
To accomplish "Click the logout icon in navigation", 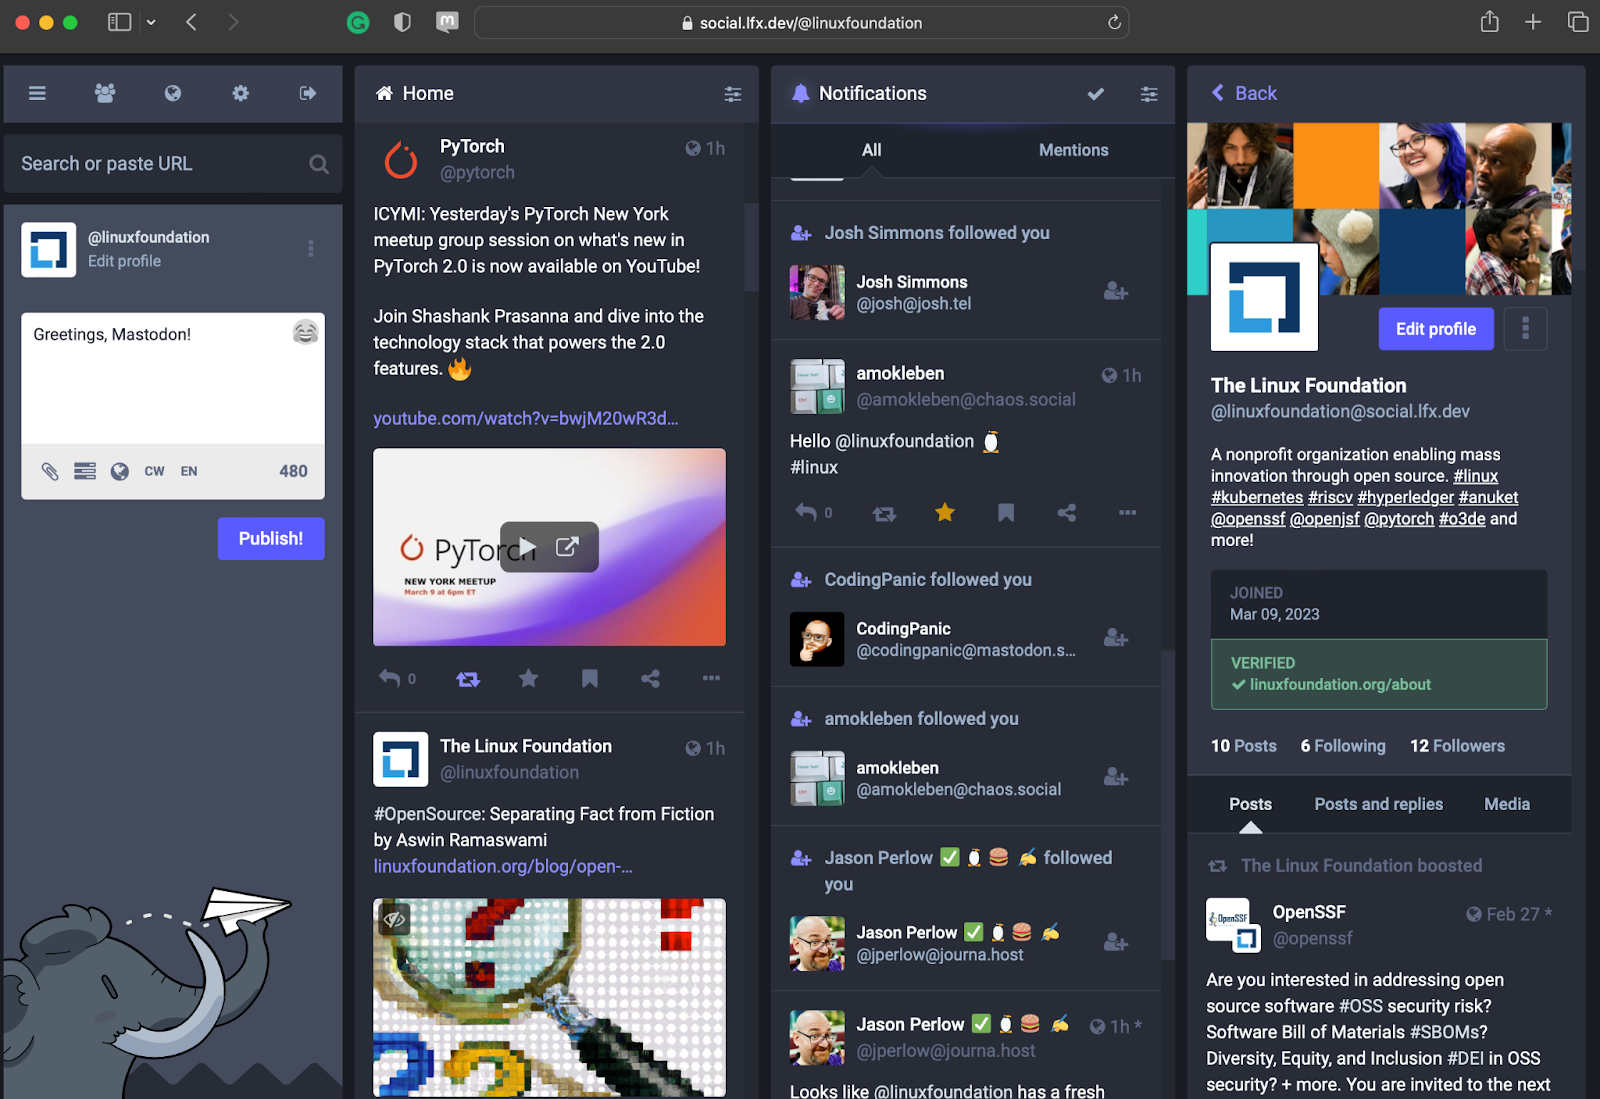I will [308, 93].
